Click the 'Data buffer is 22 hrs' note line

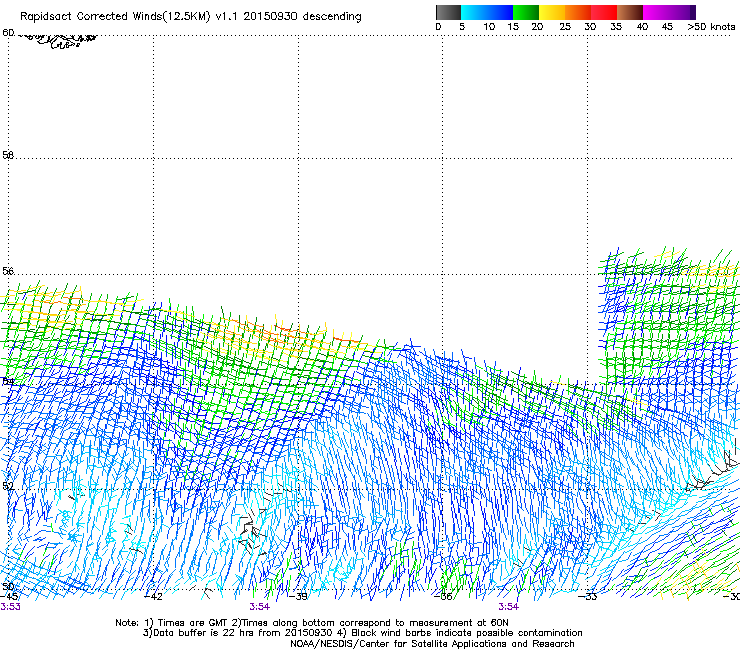pyautogui.click(x=362, y=633)
